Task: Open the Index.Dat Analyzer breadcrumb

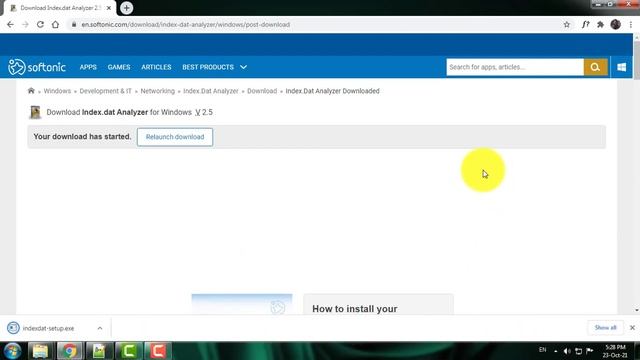Action: coord(211,91)
